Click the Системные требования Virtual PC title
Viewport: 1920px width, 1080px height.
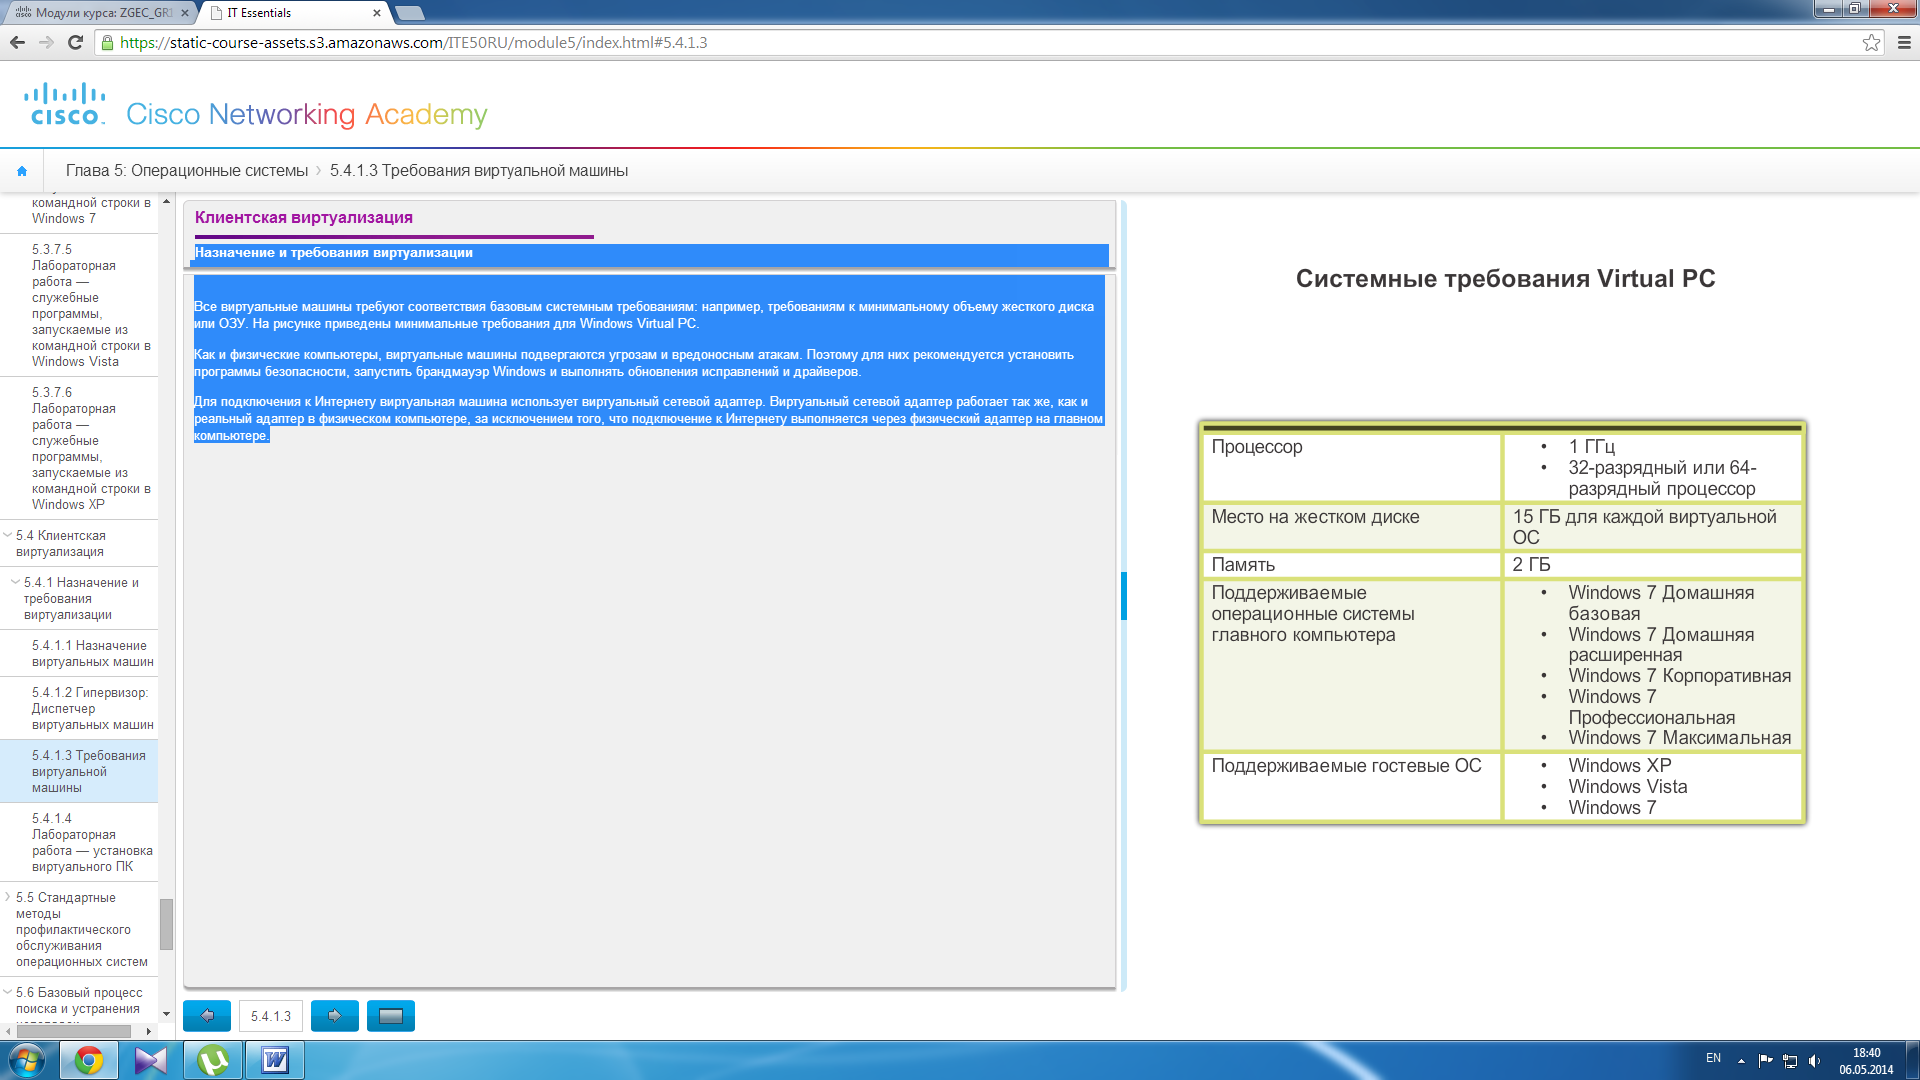click(1506, 279)
